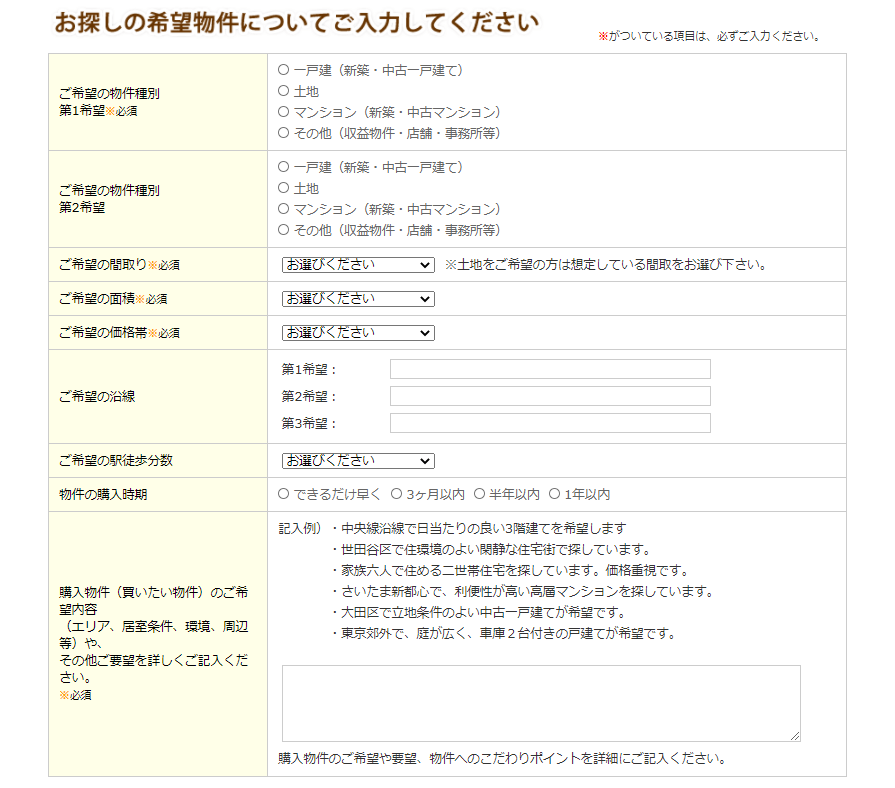Select 一戸建 radio for 第1希望
The width and height of the screenshot is (895, 788).
point(283,70)
